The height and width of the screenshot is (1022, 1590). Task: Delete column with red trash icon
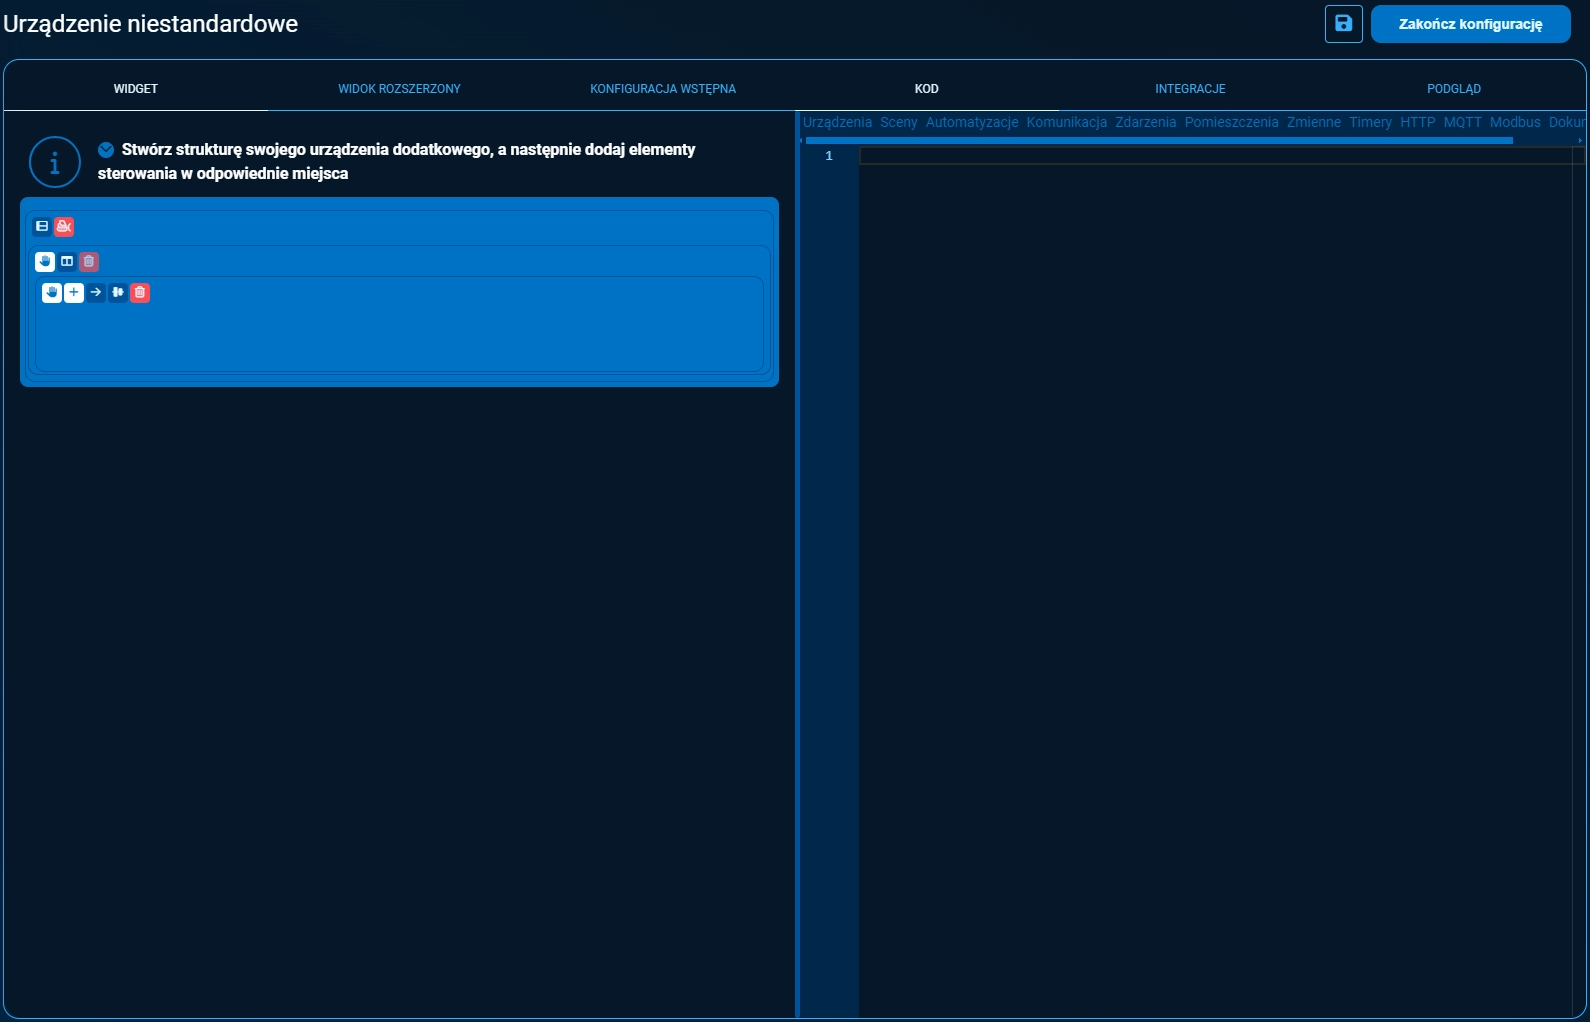(x=140, y=292)
